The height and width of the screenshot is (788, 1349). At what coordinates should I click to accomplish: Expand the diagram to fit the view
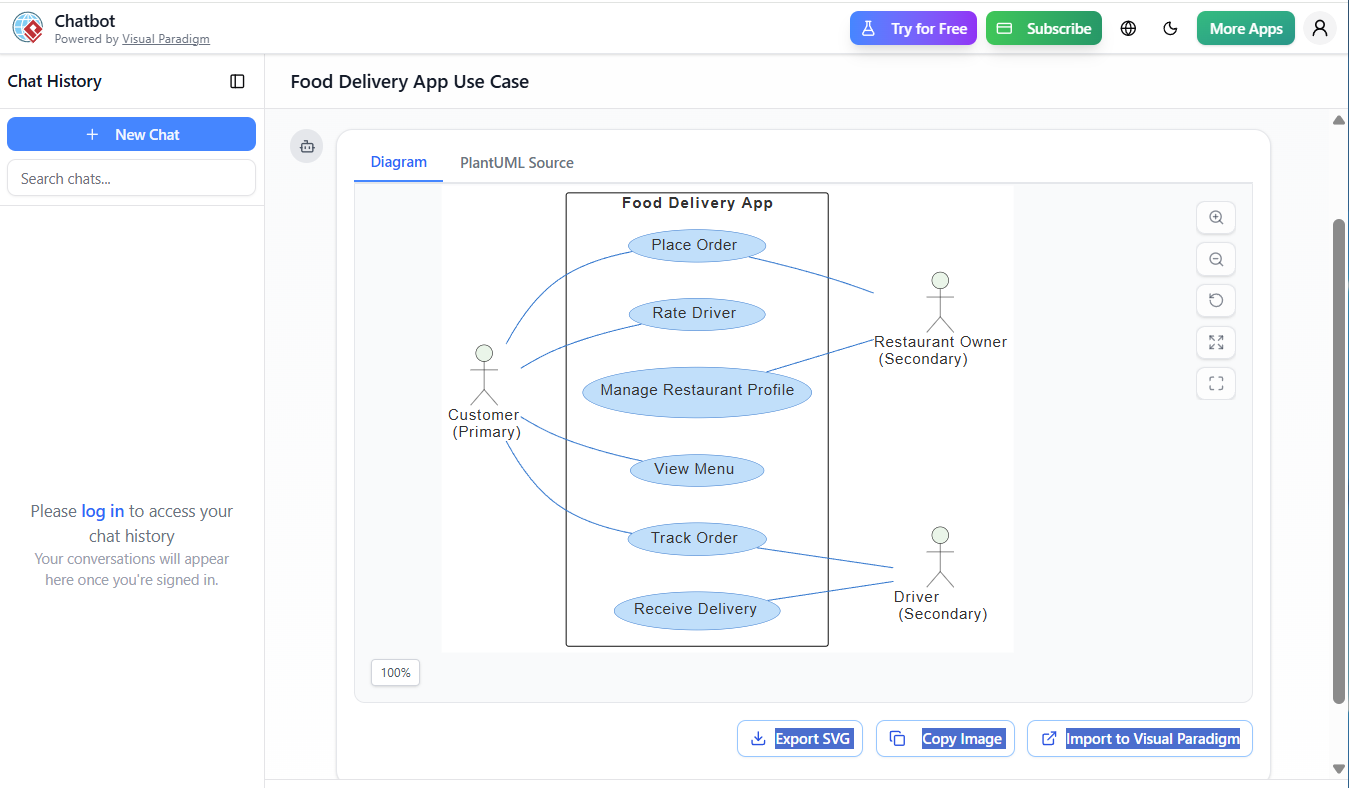coord(1215,342)
